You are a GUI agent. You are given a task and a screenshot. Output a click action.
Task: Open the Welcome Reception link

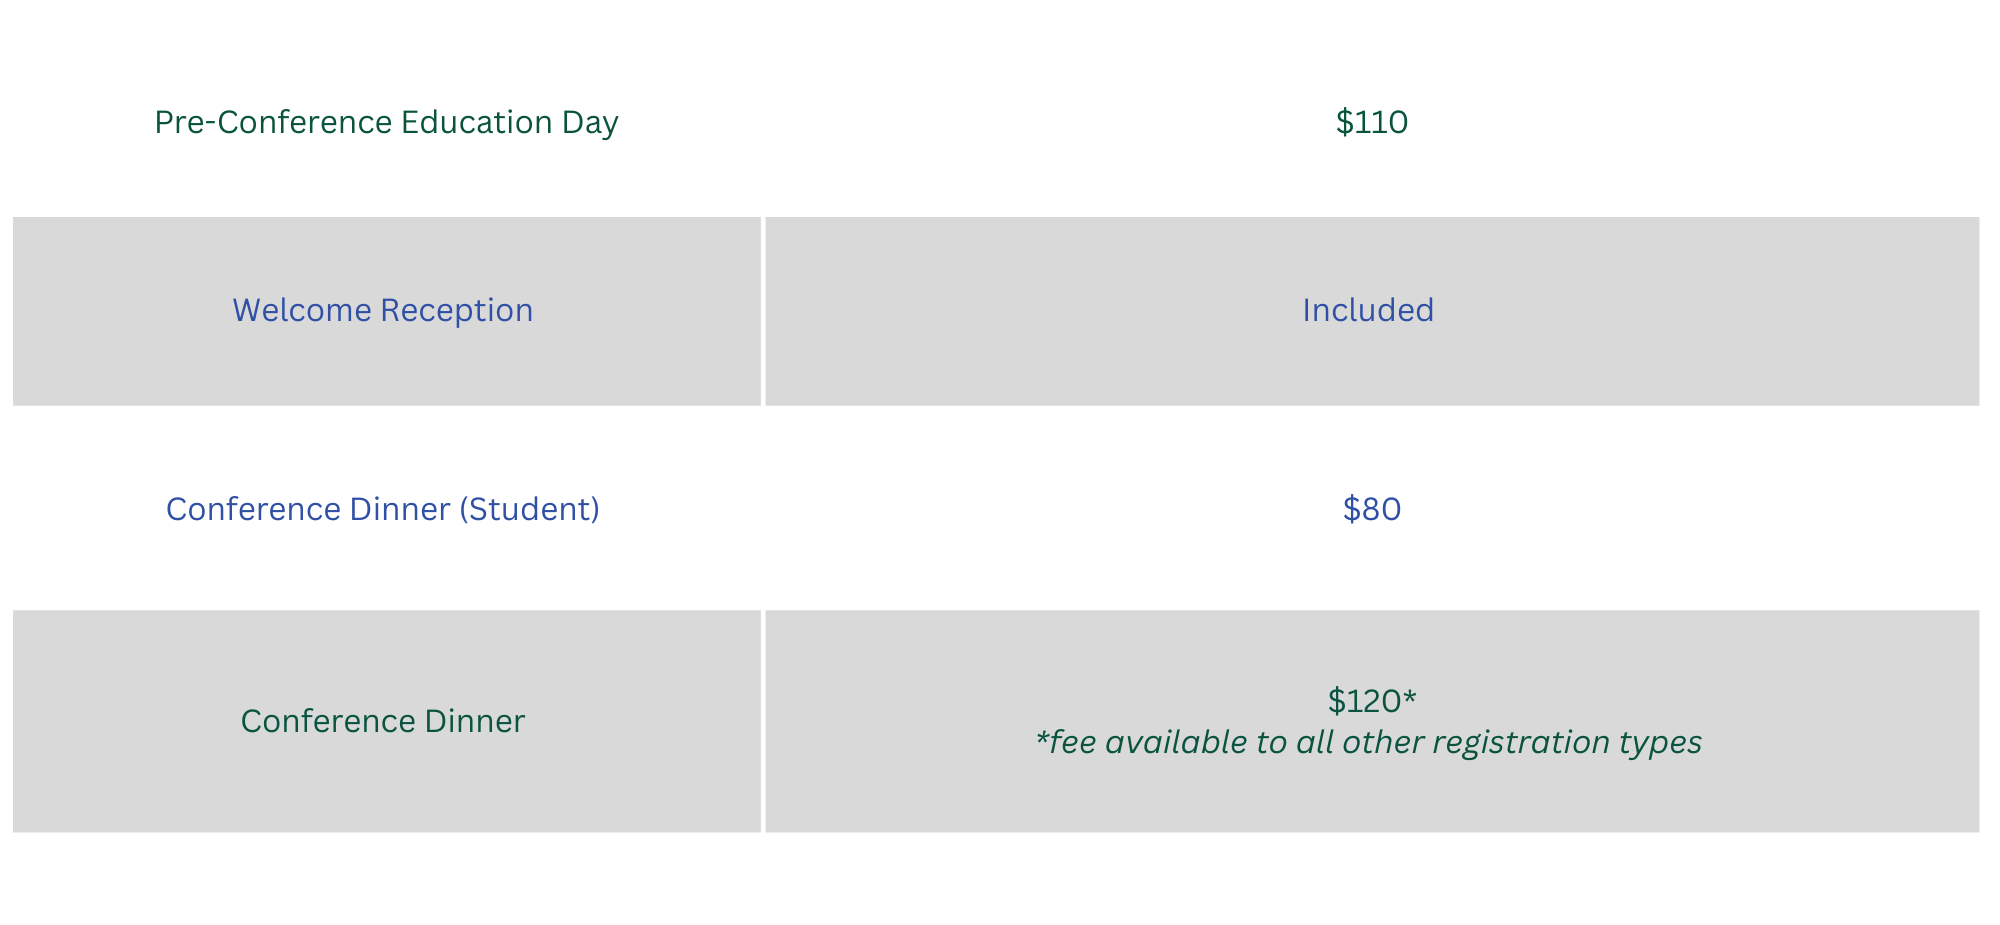(382, 310)
